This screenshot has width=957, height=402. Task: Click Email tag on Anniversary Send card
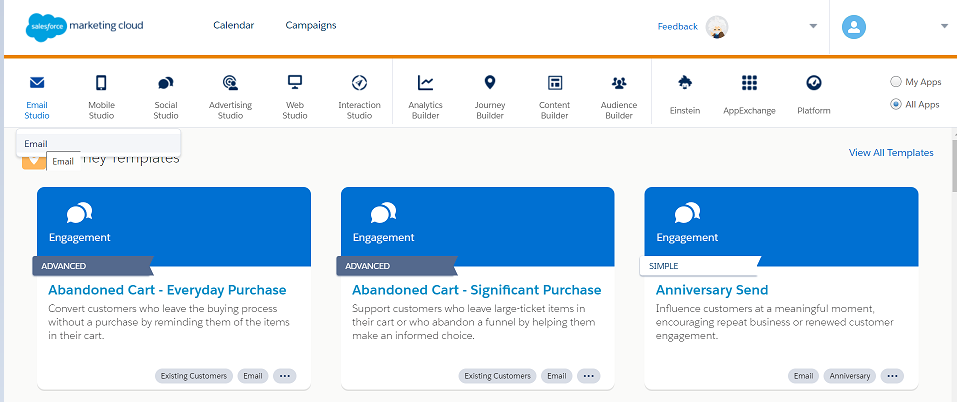tap(803, 376)
